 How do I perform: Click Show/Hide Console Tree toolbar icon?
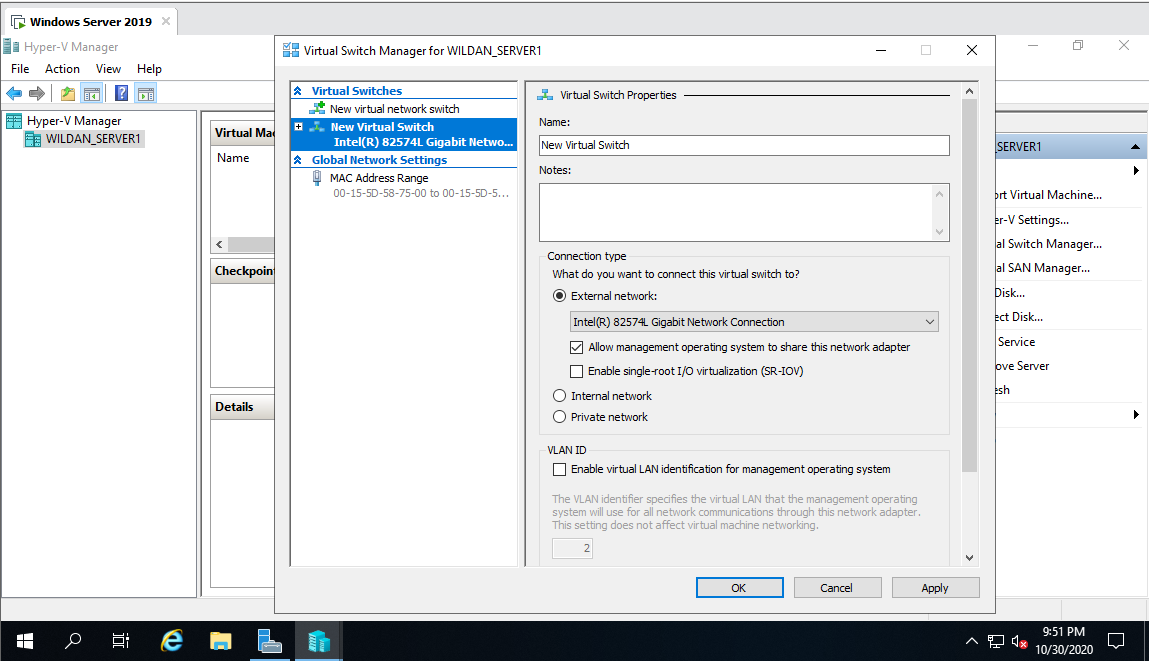(x=92, y=93)
